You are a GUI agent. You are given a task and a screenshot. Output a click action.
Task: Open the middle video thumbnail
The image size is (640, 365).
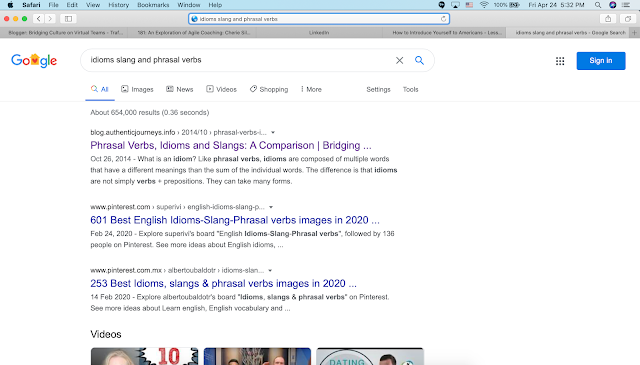pyautogui.click(x=257, y=356)
